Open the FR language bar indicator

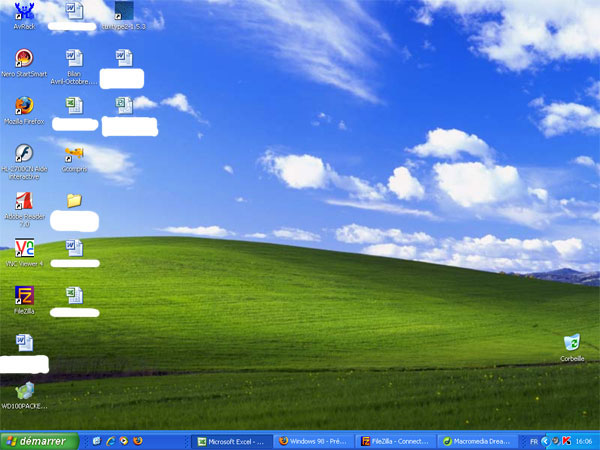click(x=534, y=442)
